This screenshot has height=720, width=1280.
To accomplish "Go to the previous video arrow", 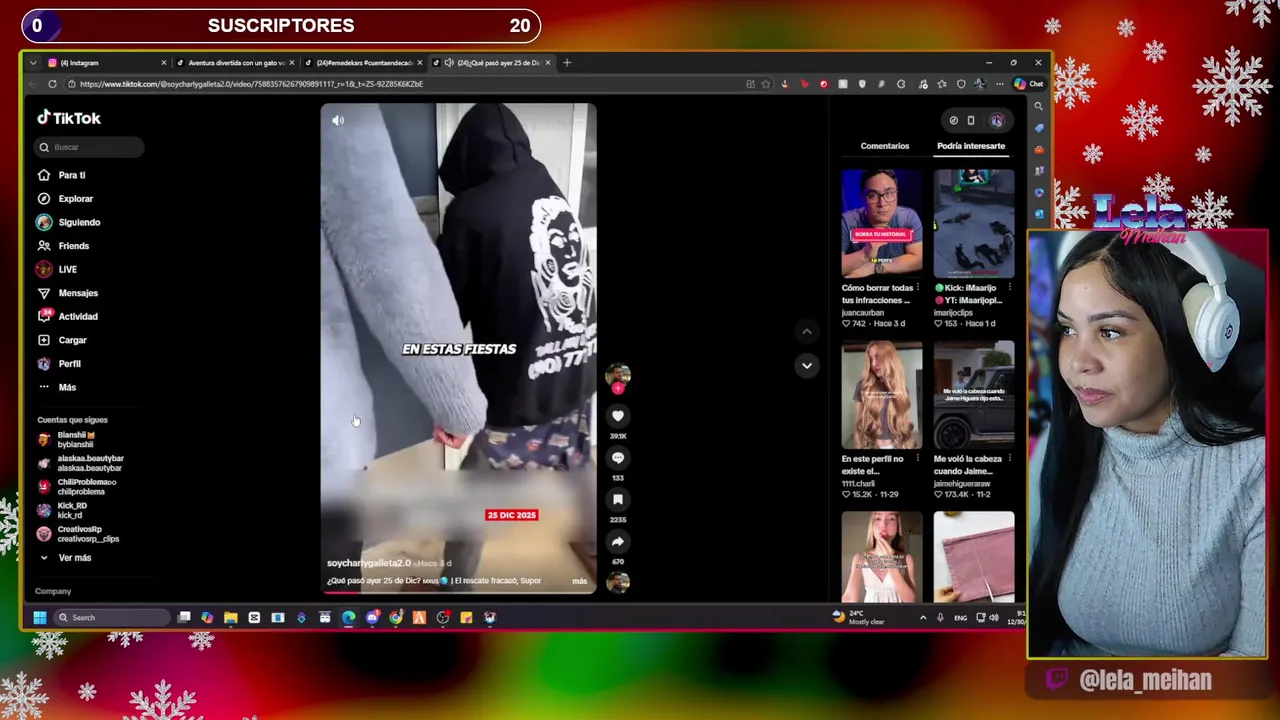I will tap(807, 331).
